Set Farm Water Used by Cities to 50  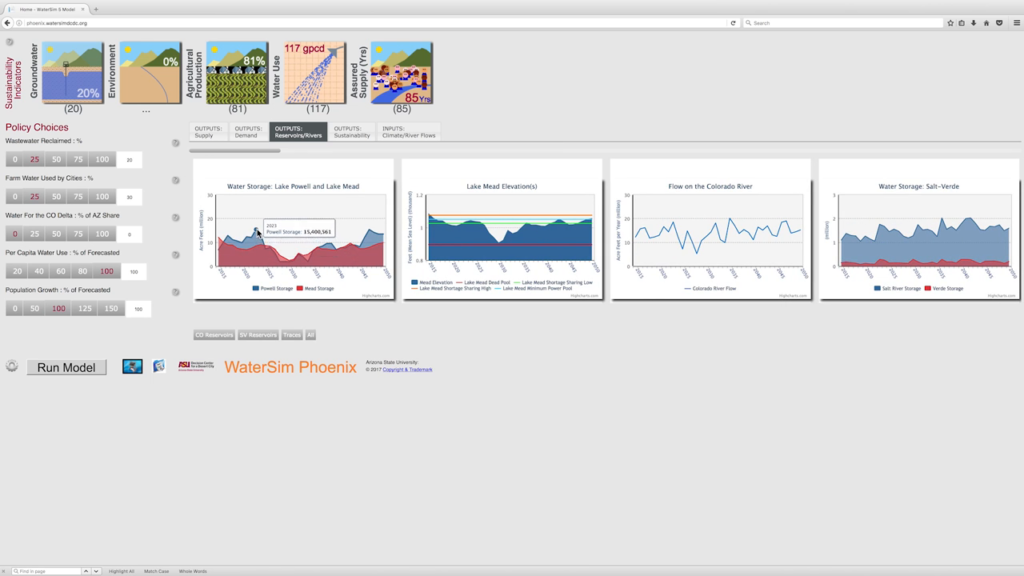tap(56, 197)
